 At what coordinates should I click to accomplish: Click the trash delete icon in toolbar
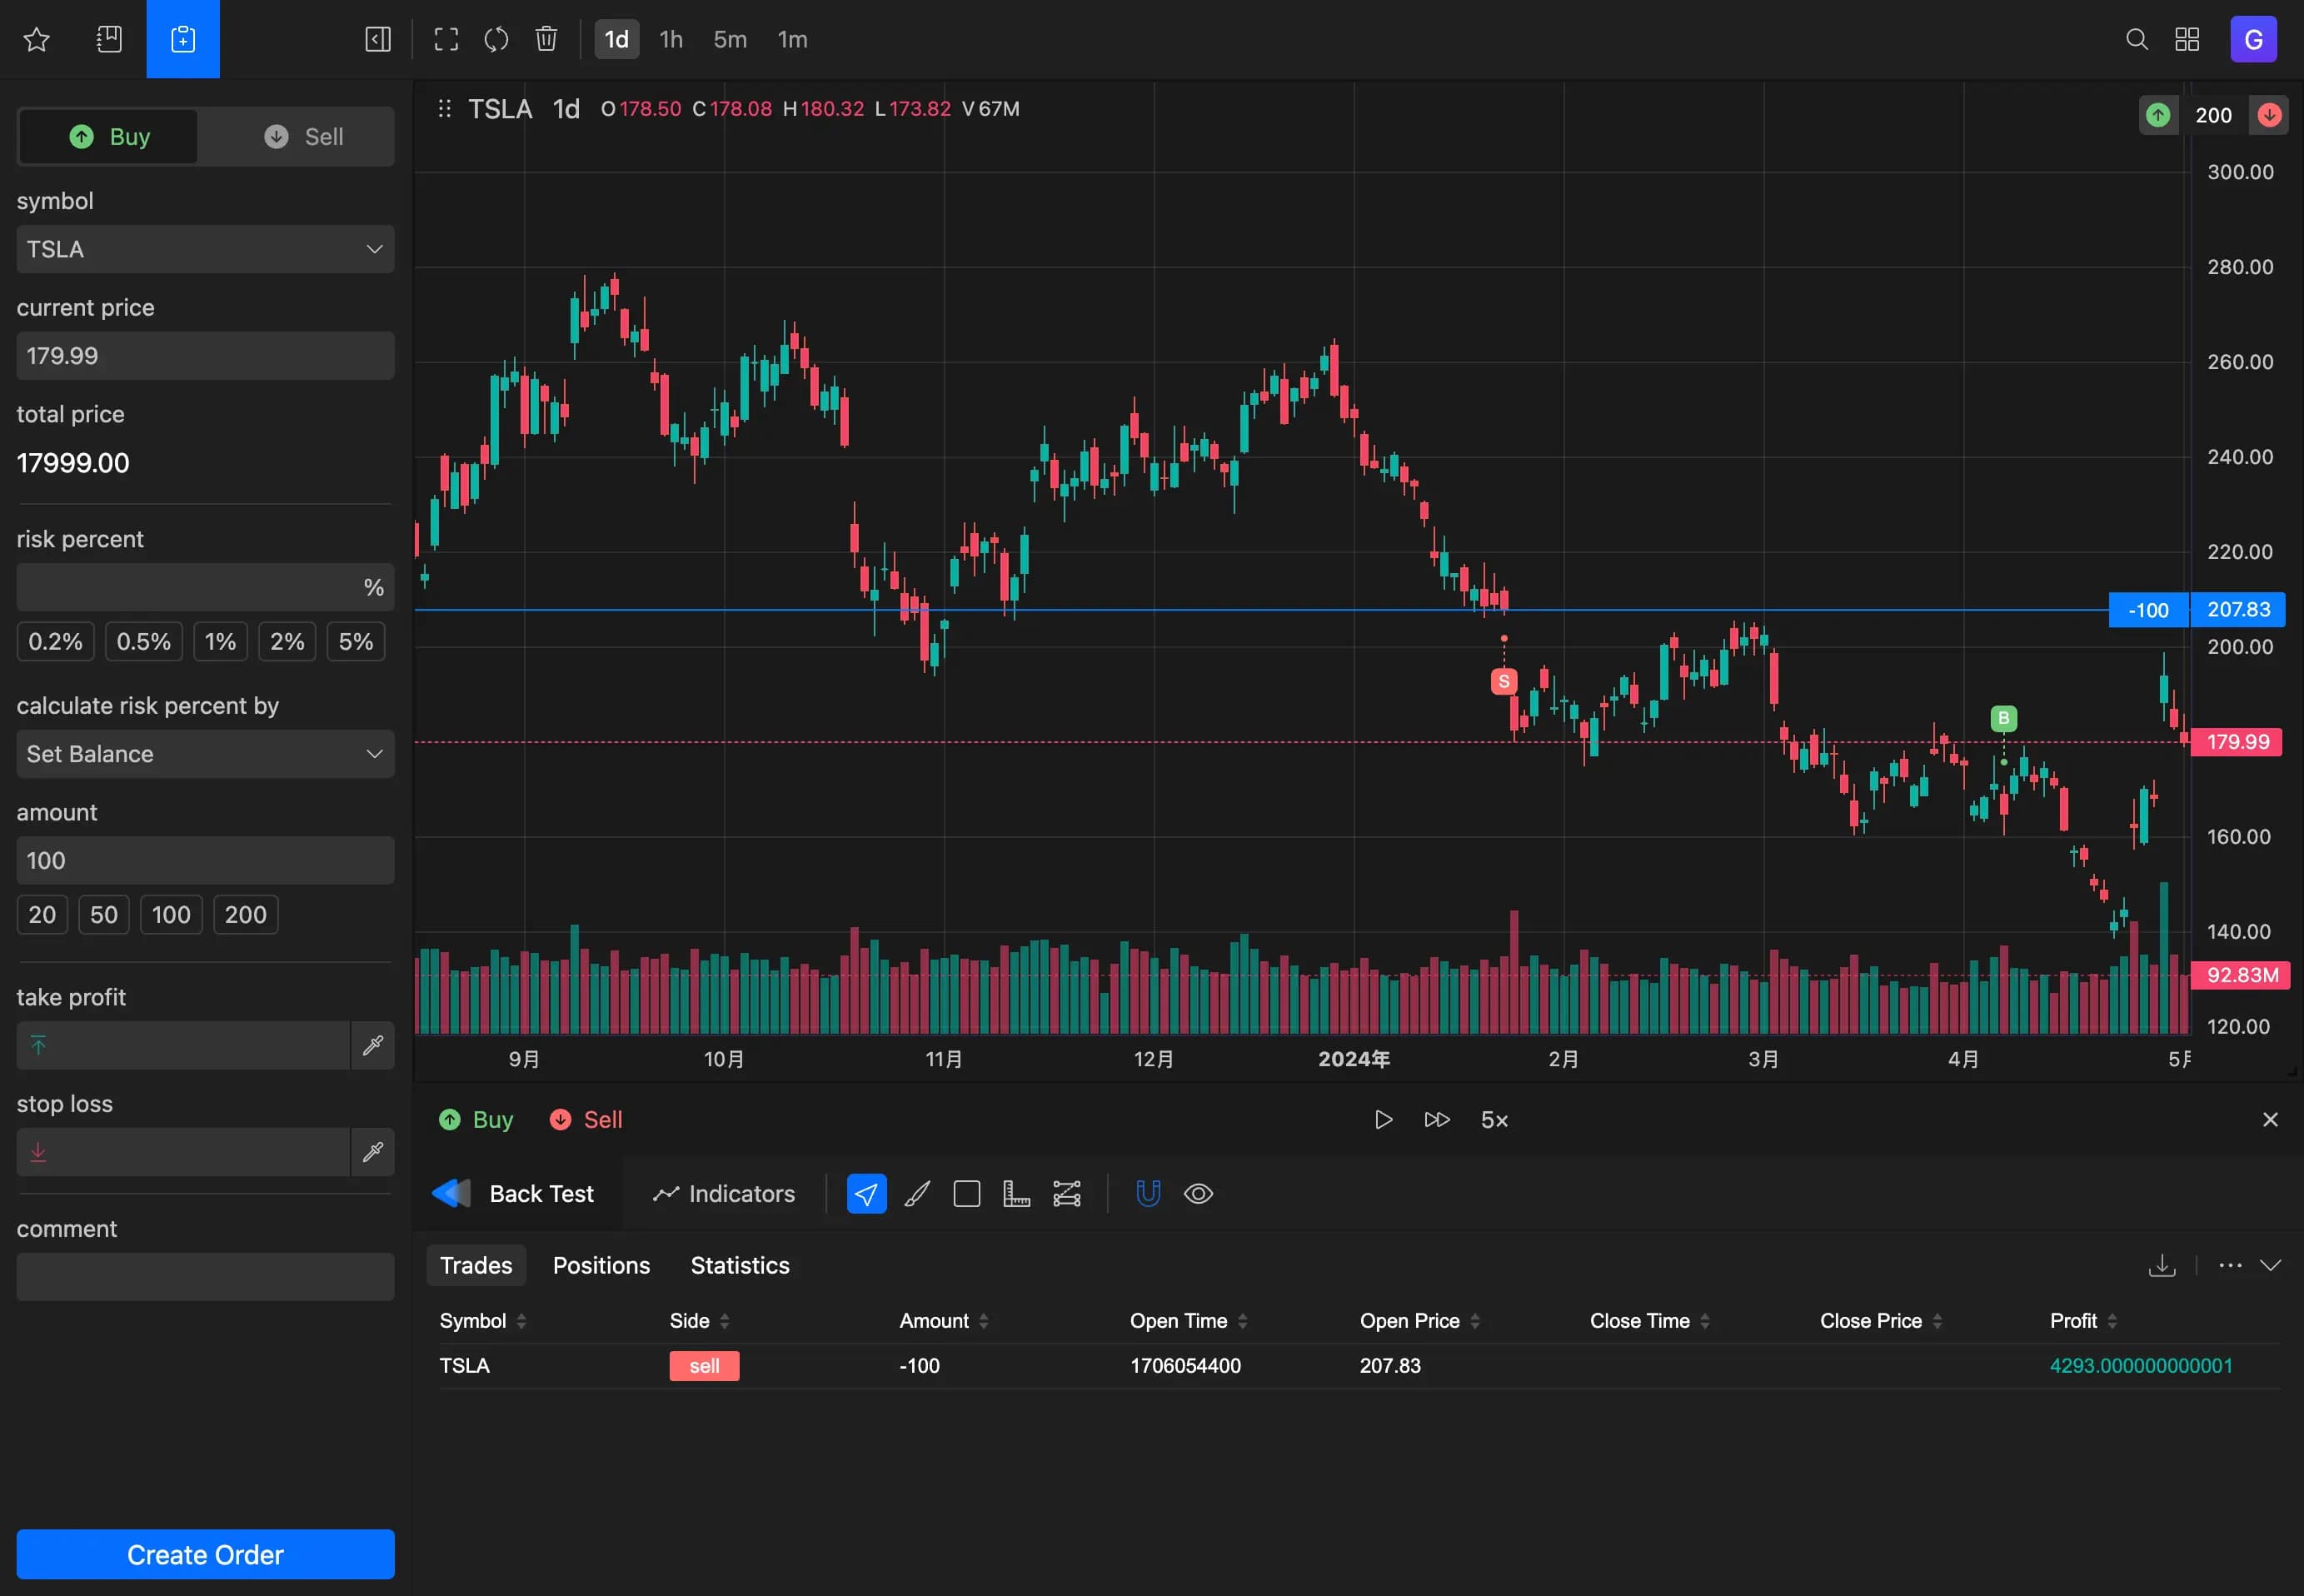click(546, 39)
